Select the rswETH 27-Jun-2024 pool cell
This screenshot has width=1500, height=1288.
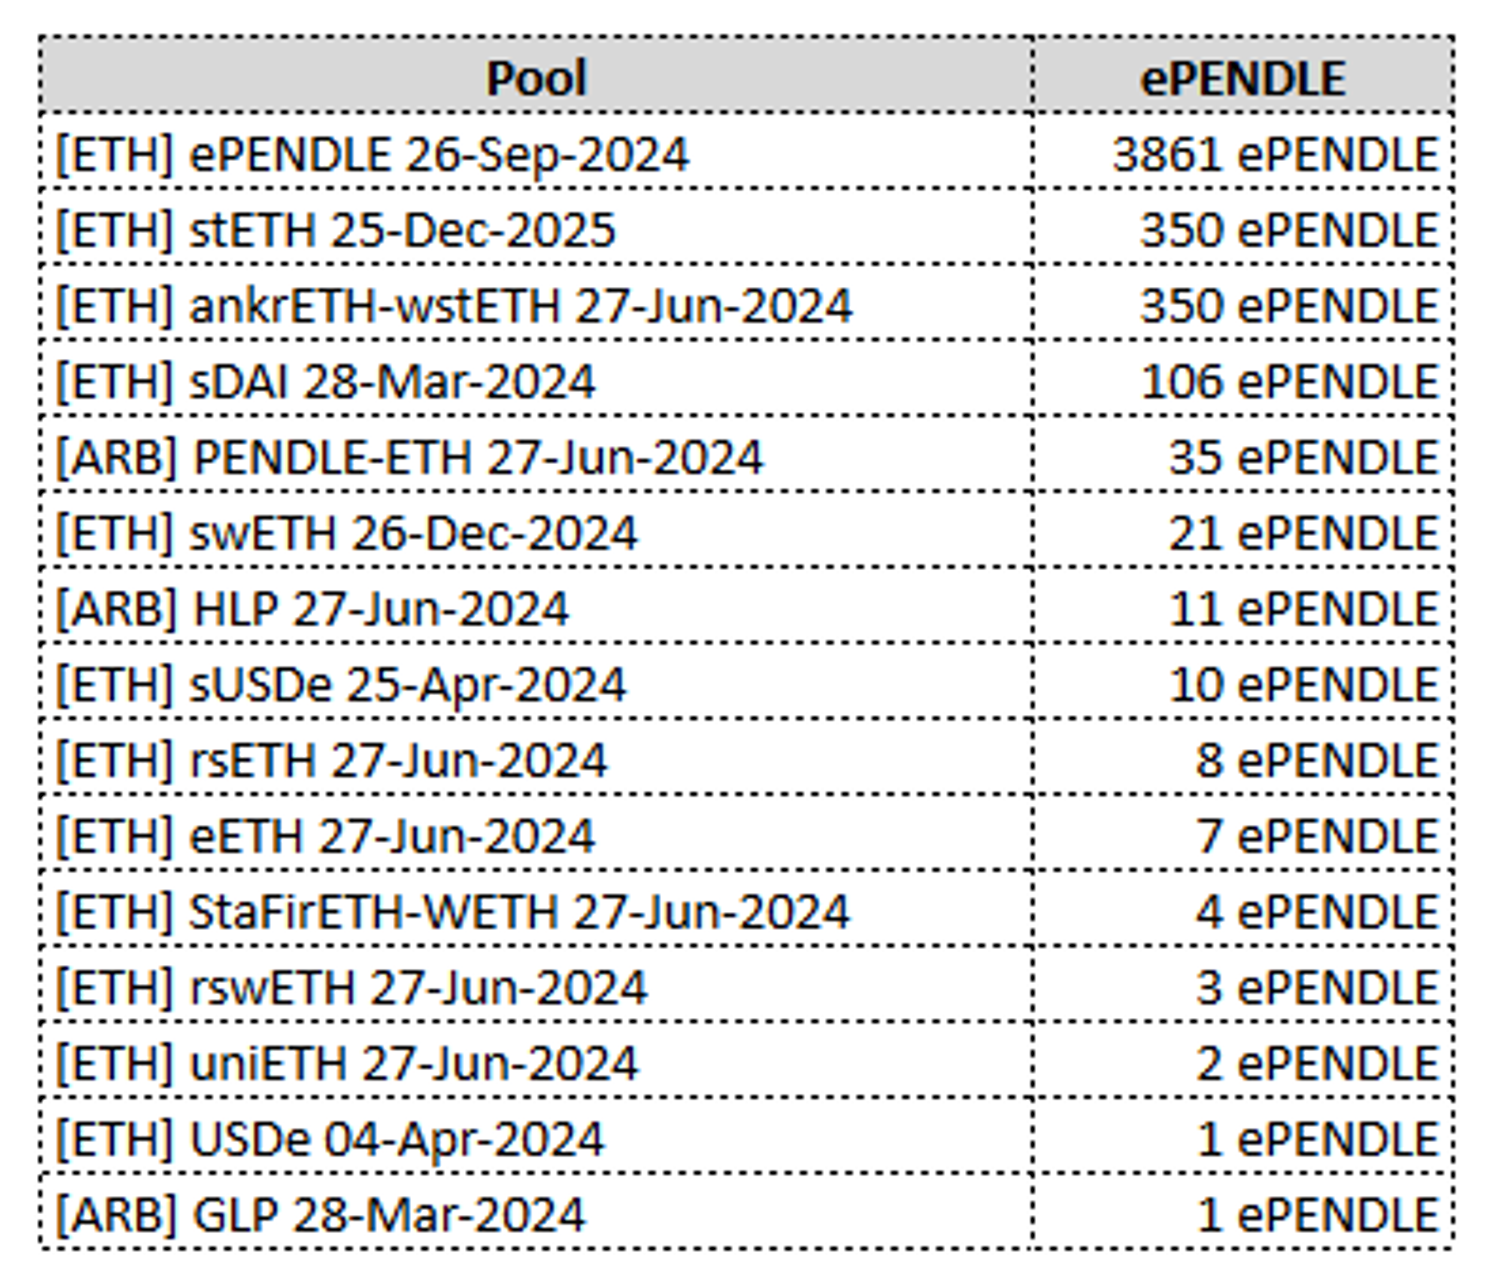coord(352,988)
